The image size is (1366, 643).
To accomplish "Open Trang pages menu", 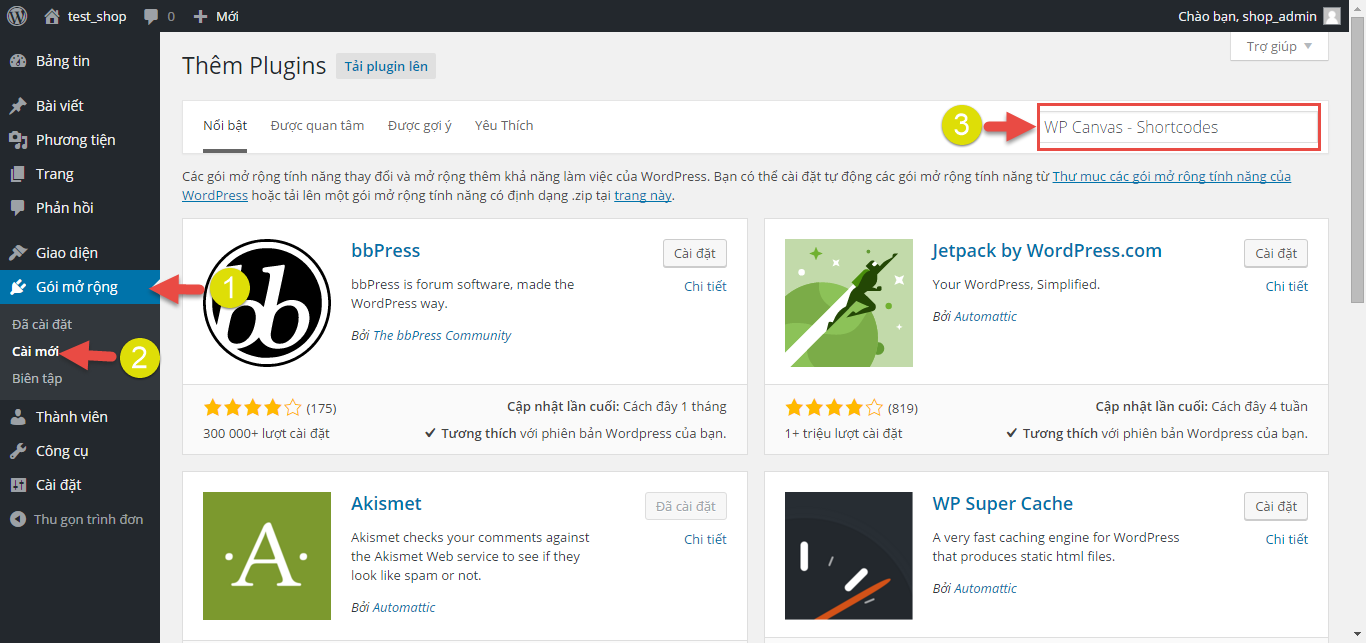I will (80, 173).
